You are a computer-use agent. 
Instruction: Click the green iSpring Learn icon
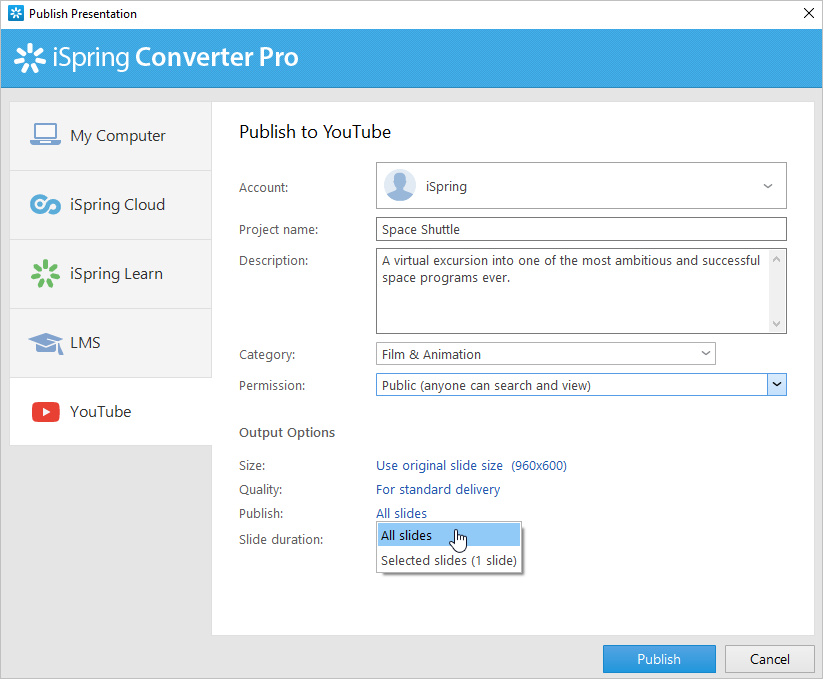pyautogui.click(x=45, y=273)
